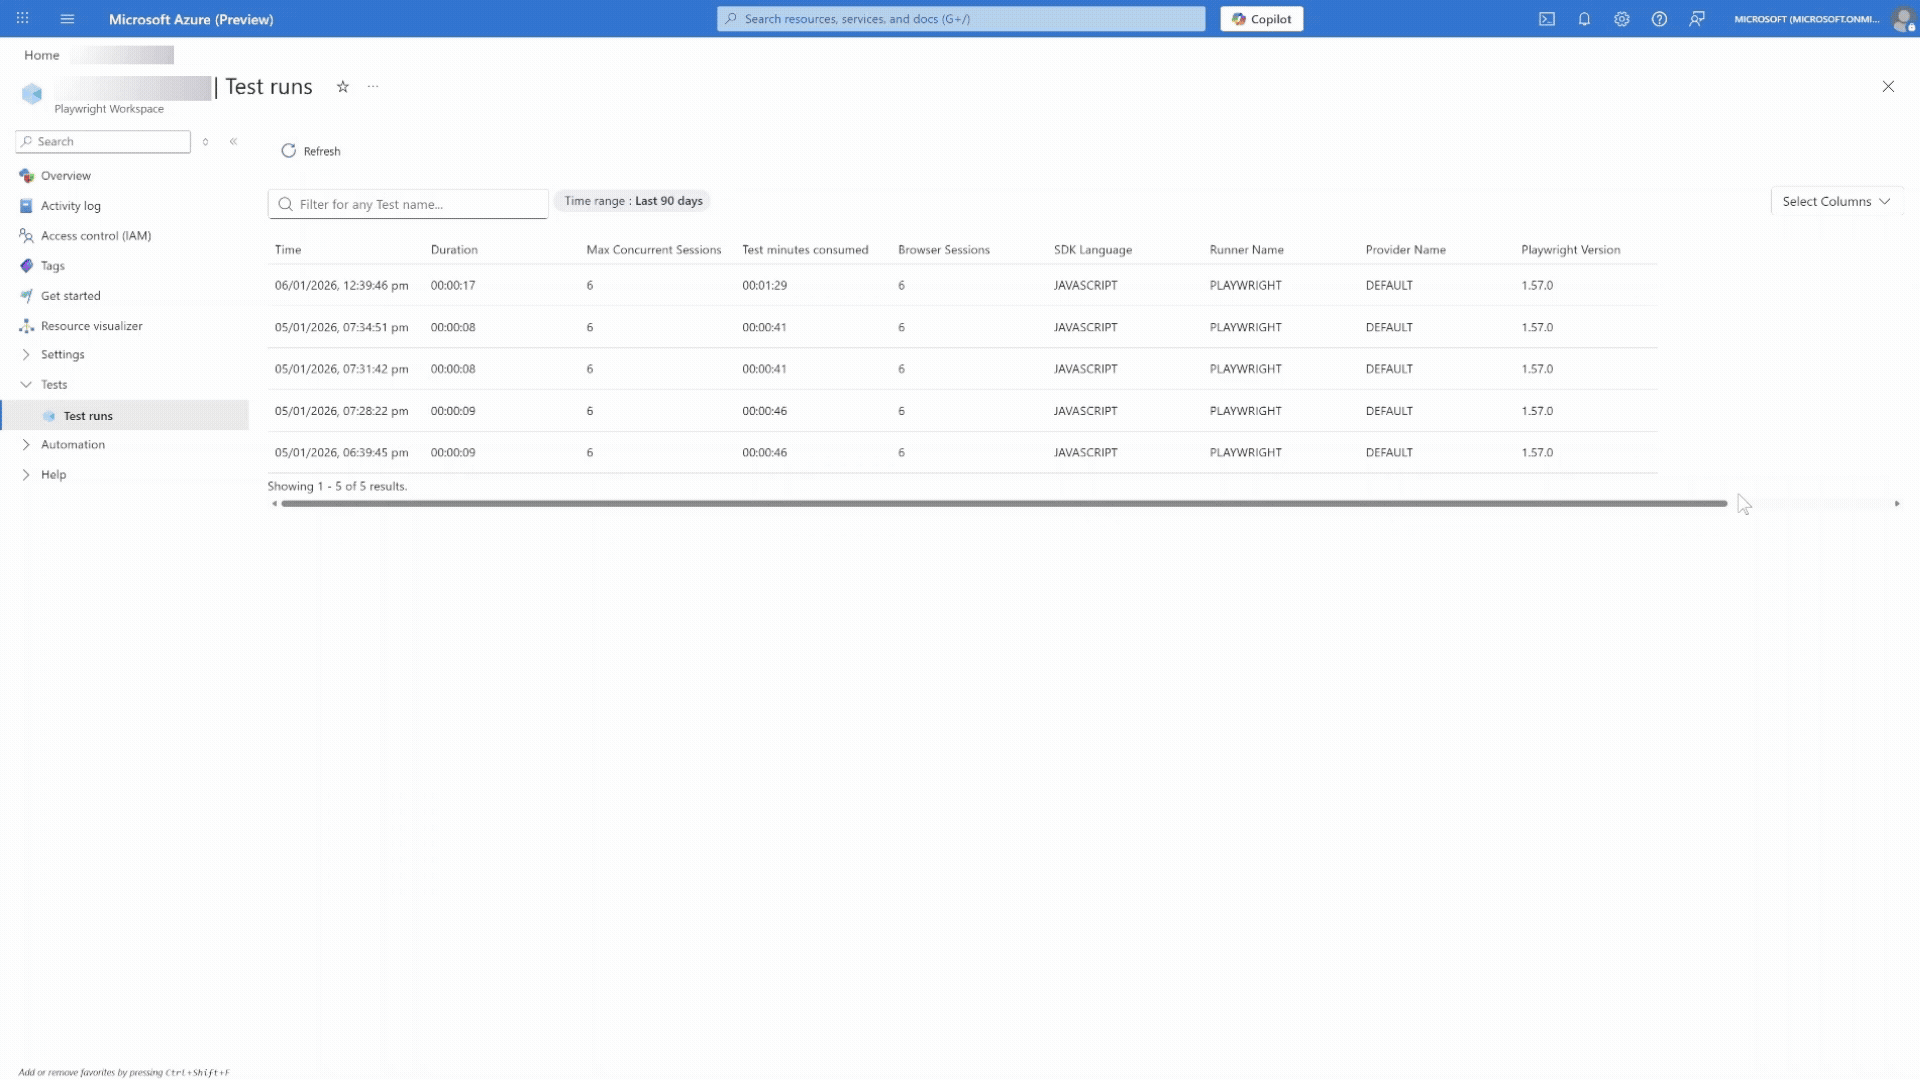
Task: Expand the Settings section
Action: (x=62, y=355)
